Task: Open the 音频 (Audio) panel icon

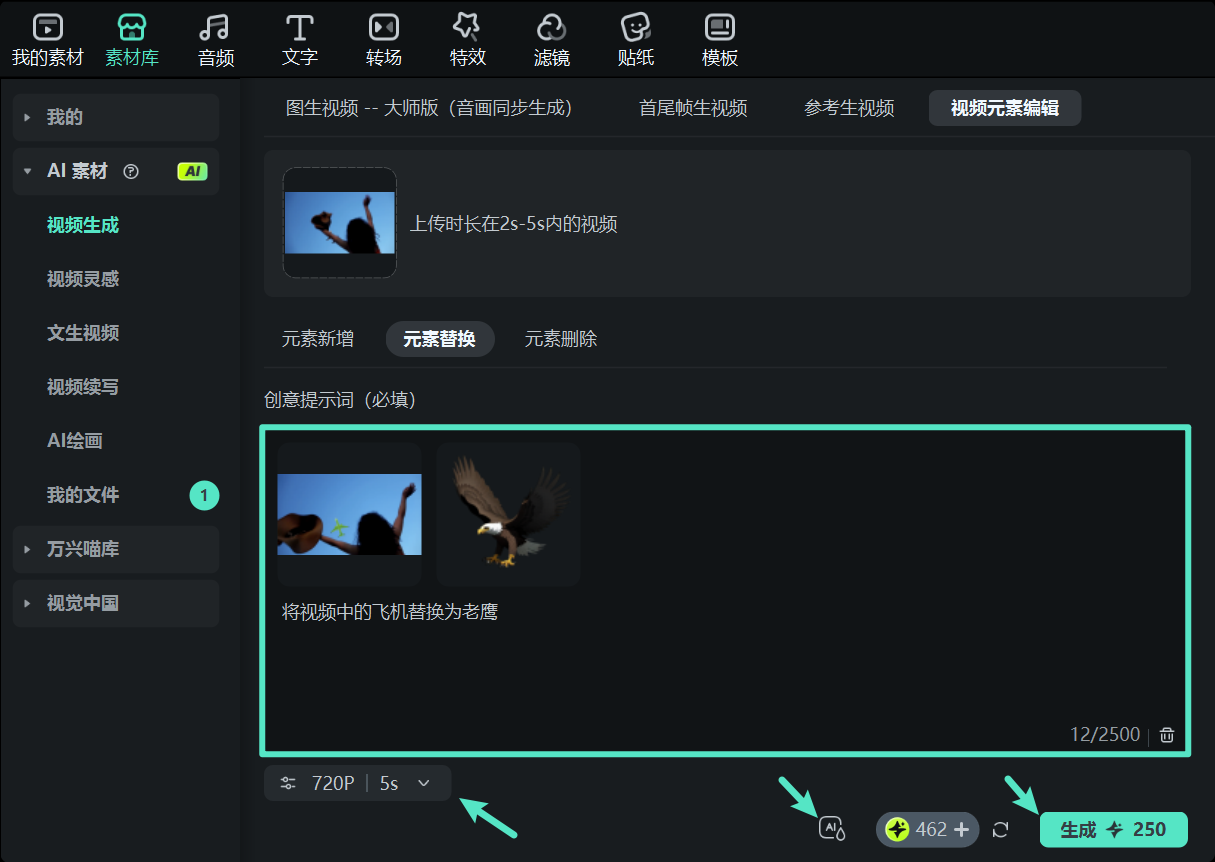Action: pyautogui.click(x=215, y=28)
